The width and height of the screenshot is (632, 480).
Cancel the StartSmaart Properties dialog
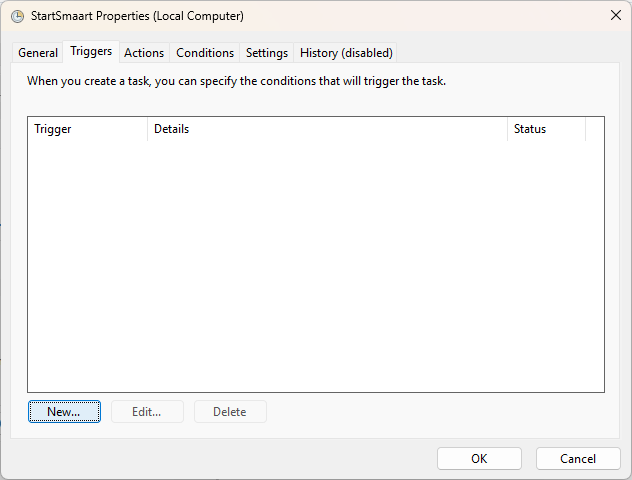(x=578, y=459)
